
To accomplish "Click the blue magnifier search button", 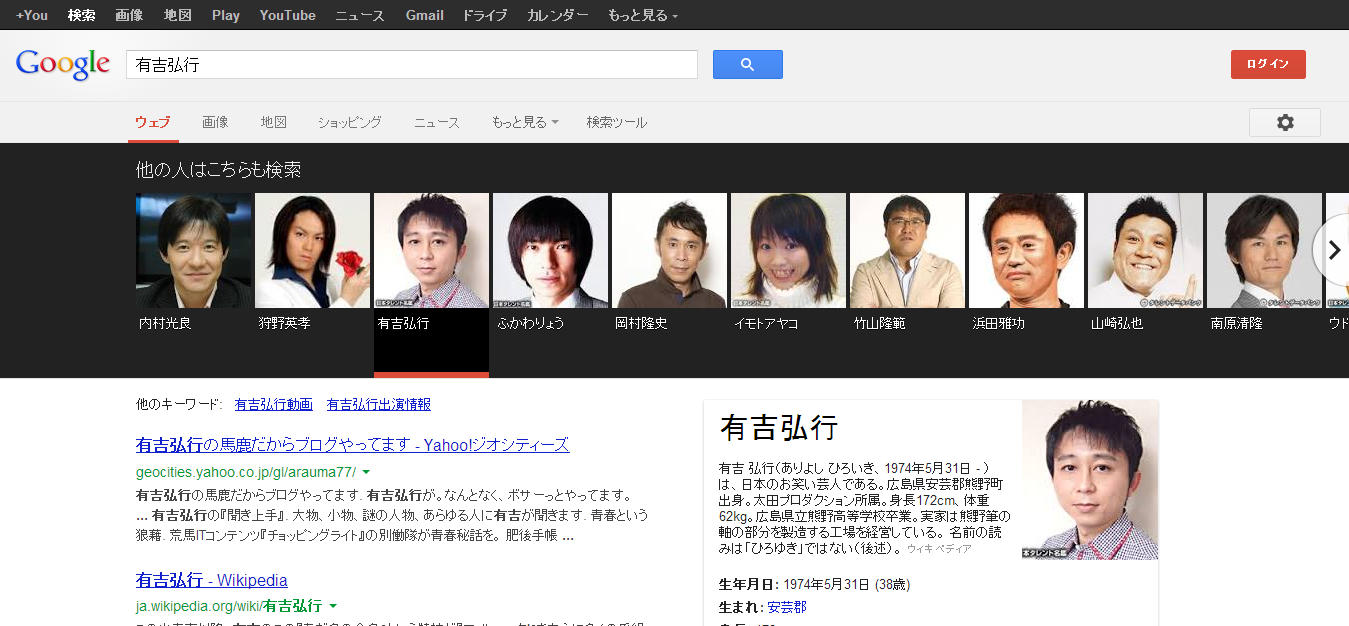I will (x=747, y=65).
